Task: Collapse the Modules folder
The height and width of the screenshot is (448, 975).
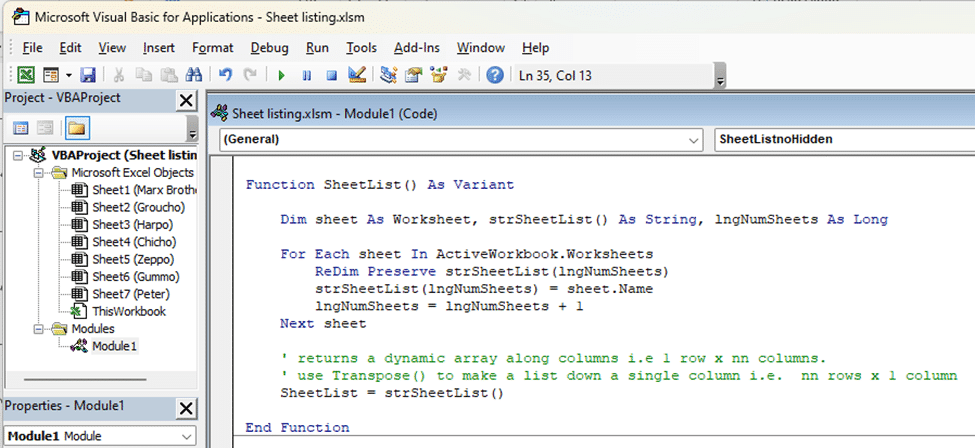Action: point(39,329)
